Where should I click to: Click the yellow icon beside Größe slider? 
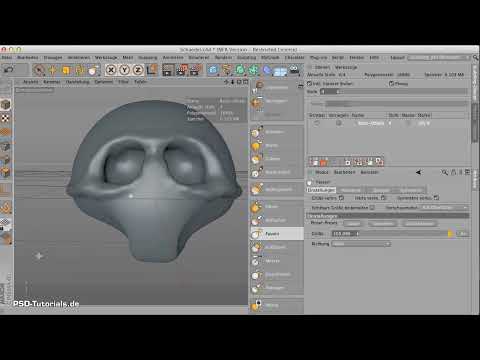pos(451,234)
